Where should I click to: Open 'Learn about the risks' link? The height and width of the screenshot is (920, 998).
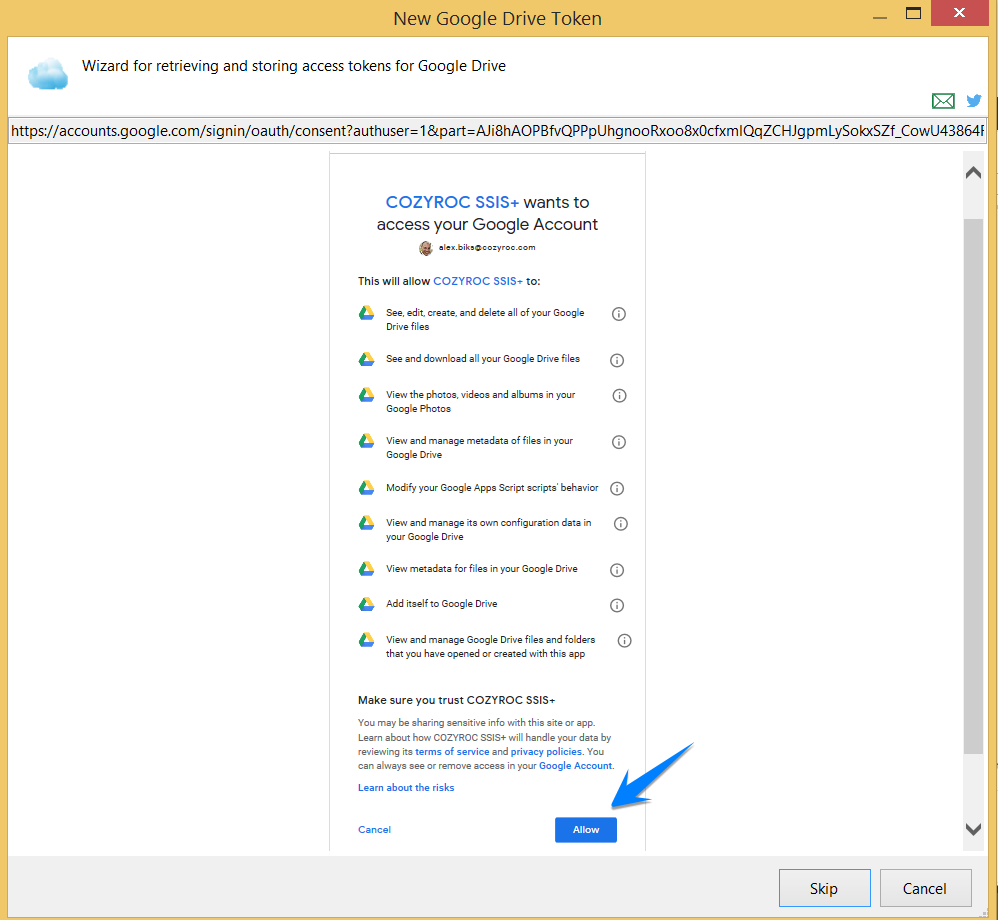(x=406, y=788)
